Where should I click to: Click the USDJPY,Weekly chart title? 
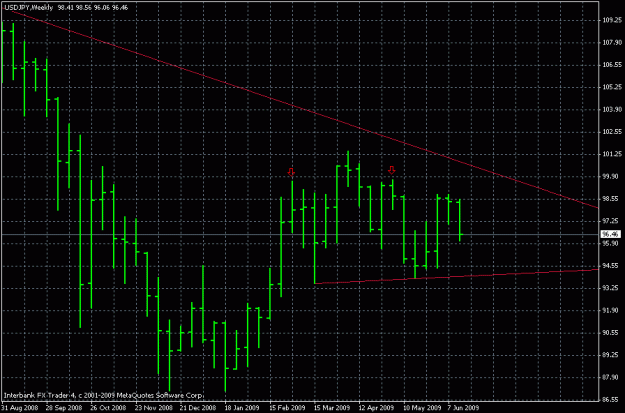tap(28, 8)
